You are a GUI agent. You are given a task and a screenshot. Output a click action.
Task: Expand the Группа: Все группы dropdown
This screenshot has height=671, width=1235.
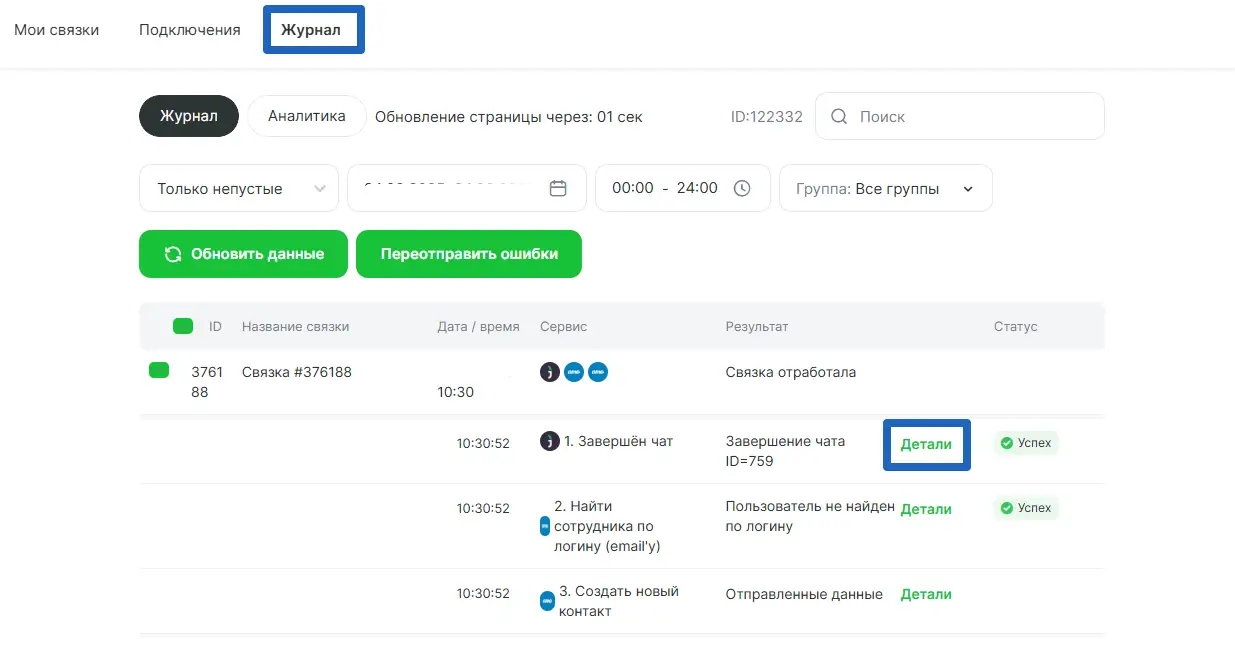point(885,188)
